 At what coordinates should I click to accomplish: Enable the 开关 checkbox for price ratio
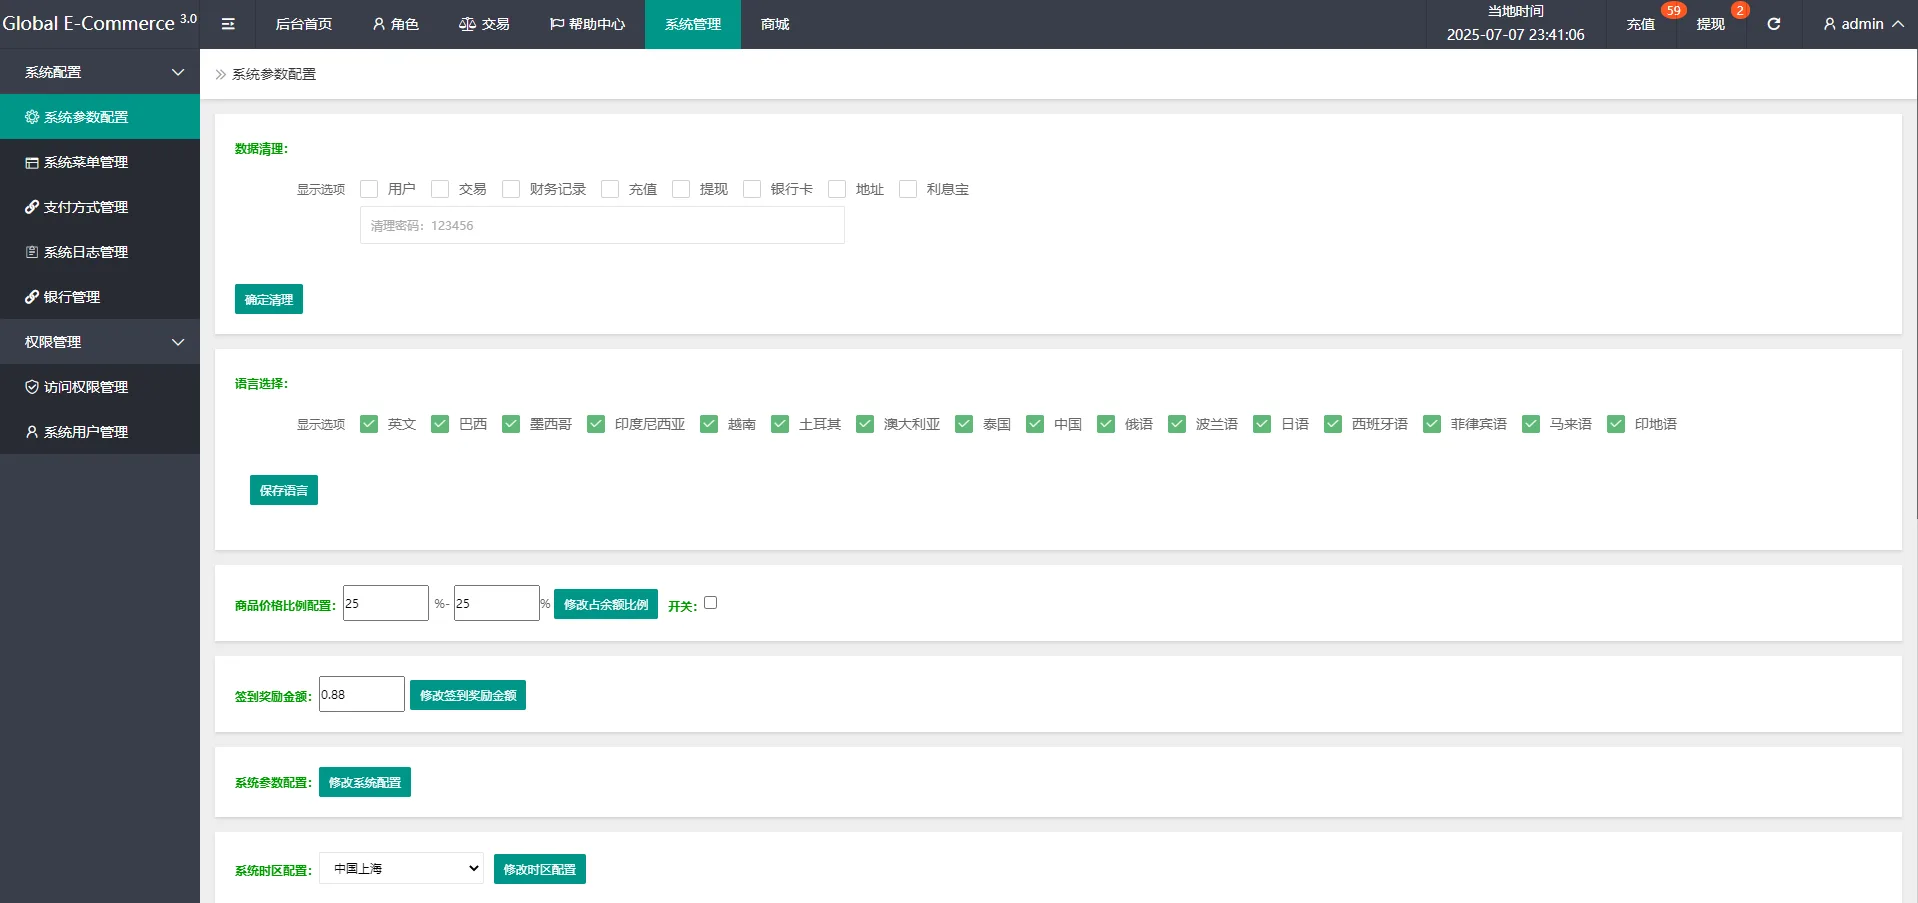pyautogui.click(x=710, y=603)
